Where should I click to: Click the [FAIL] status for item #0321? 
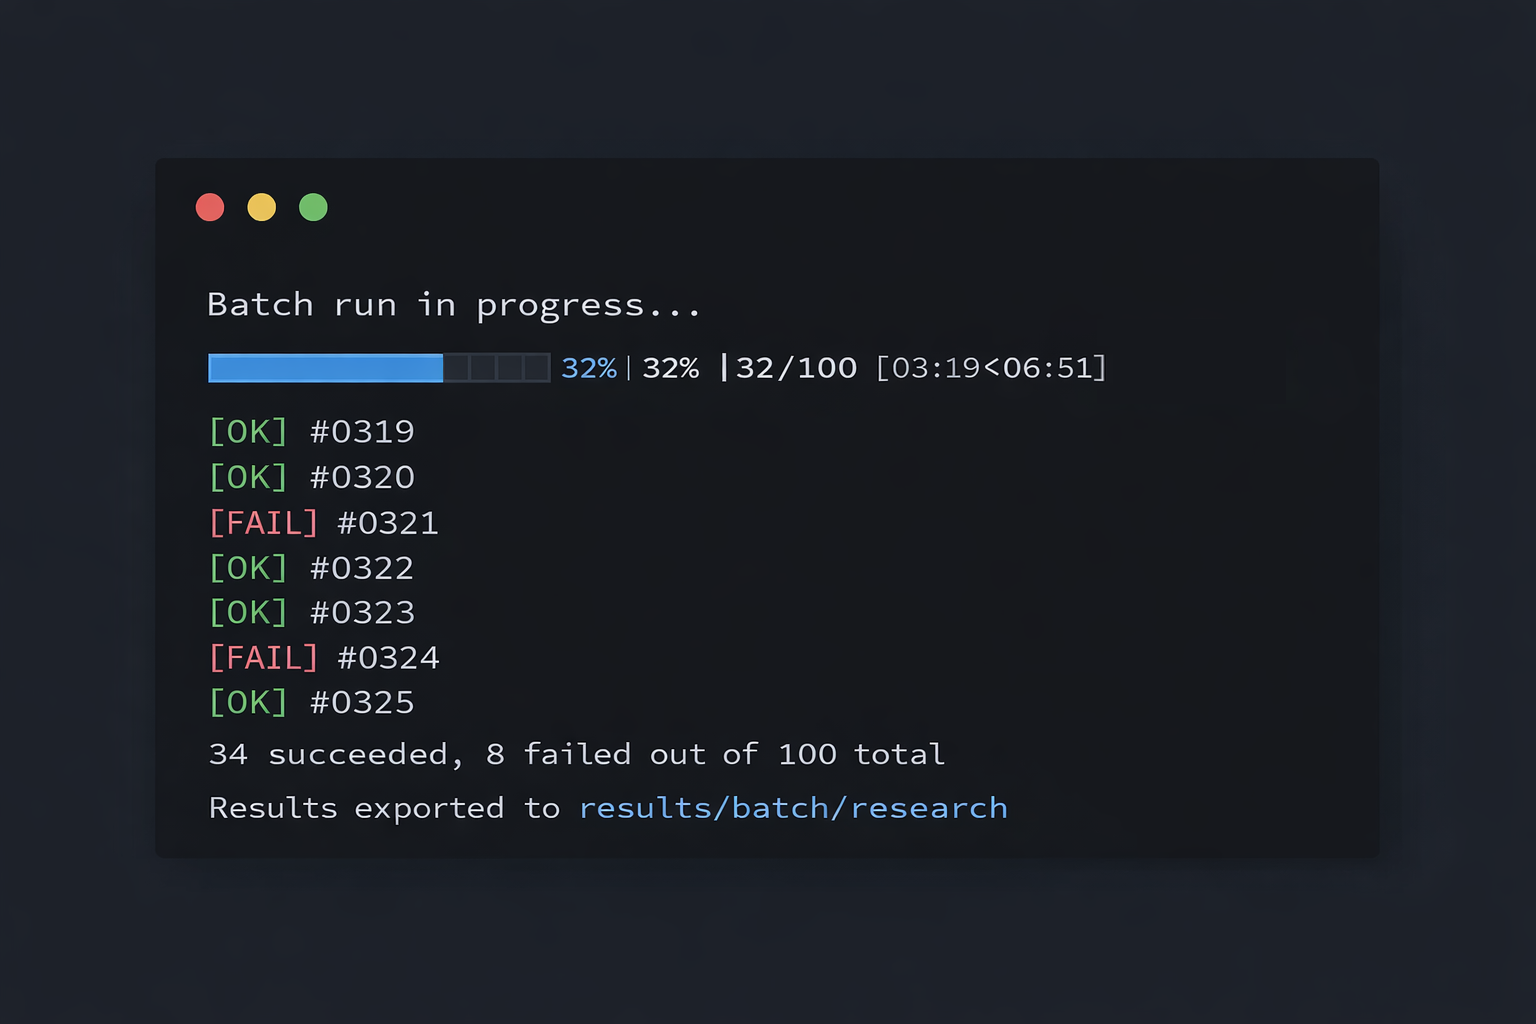[264, 522]
